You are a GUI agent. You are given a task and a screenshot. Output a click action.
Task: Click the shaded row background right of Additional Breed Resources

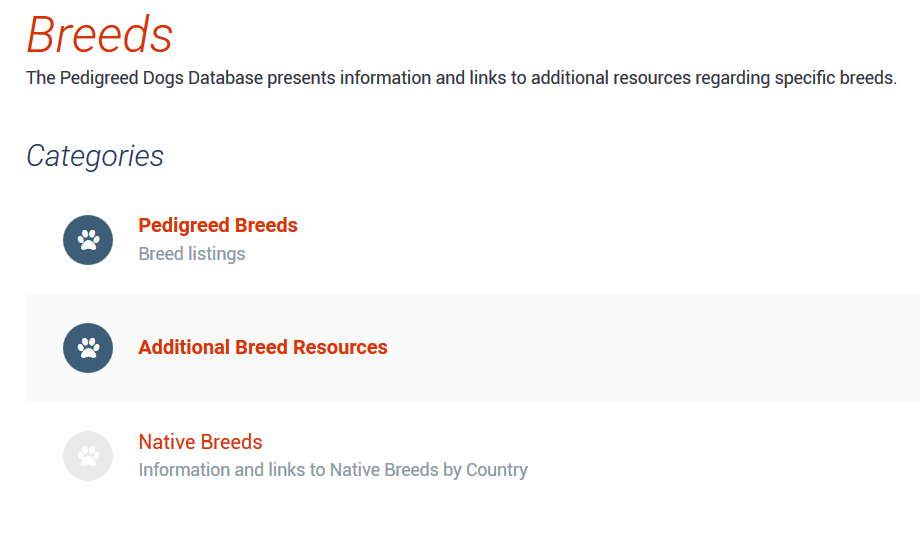650,348
